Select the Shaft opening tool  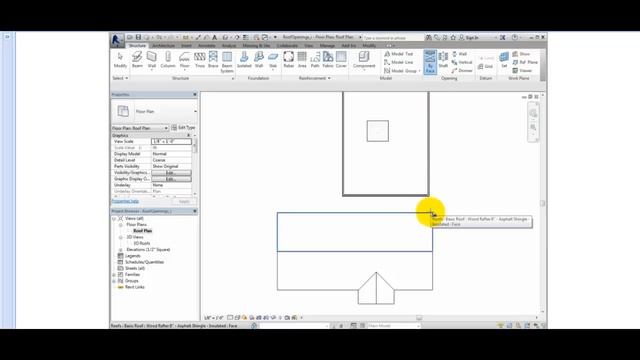click(443, 60)
